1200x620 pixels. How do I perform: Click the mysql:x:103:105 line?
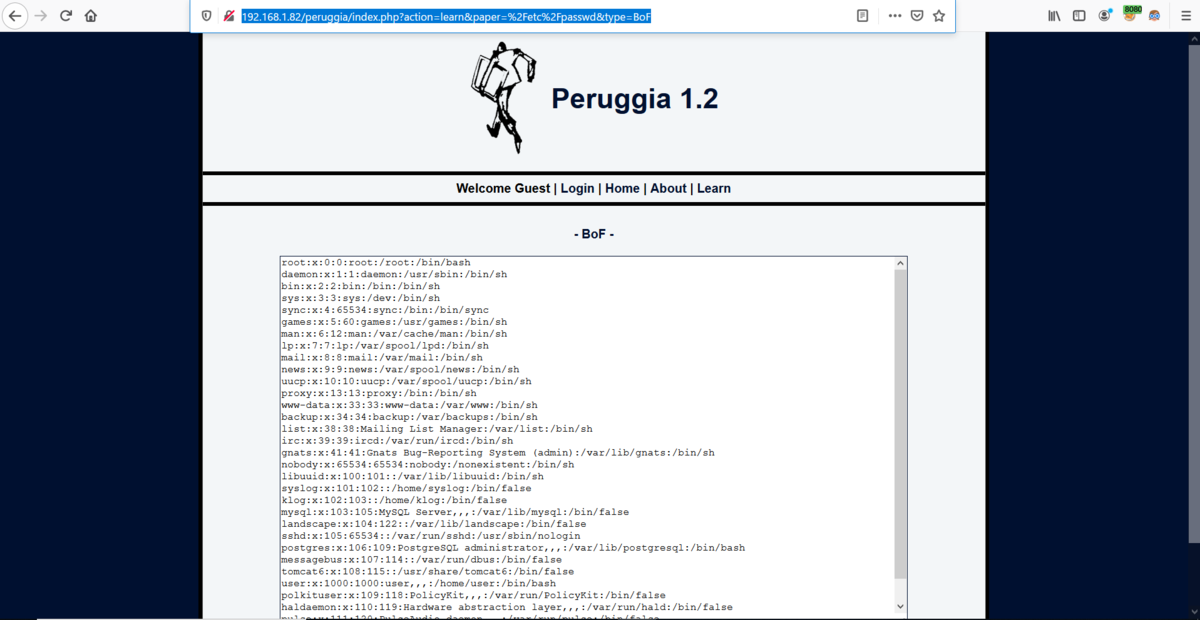point(455,512)
